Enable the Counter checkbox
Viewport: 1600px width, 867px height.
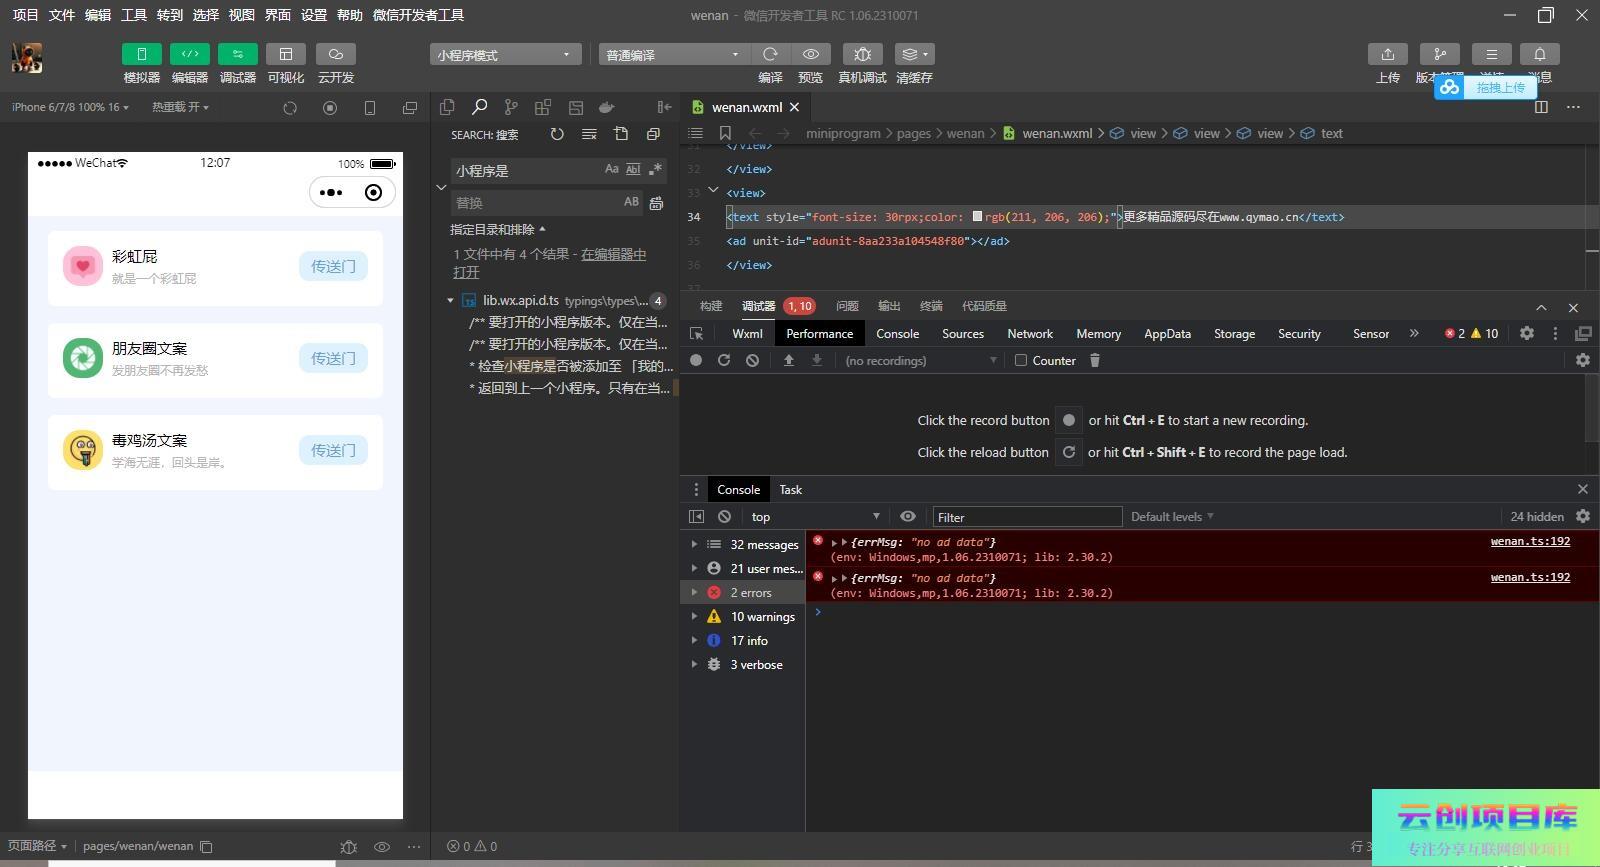[1021, 361]
